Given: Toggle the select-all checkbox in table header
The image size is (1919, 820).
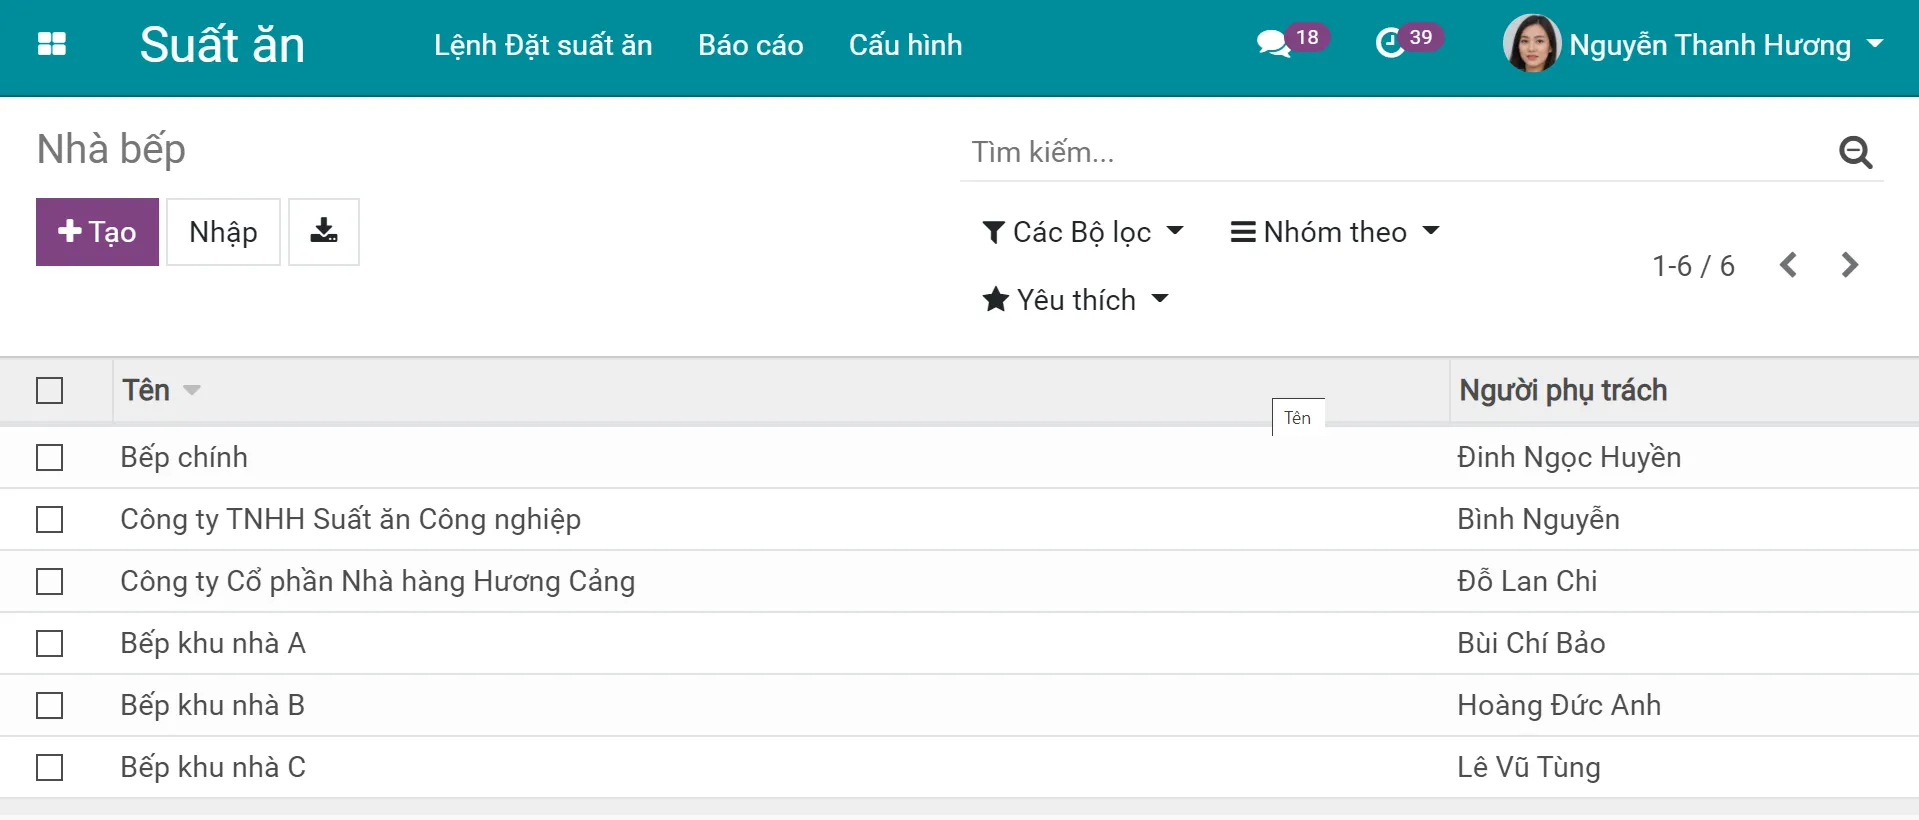Looking at the screenshot, I should (x=49, y=390).
